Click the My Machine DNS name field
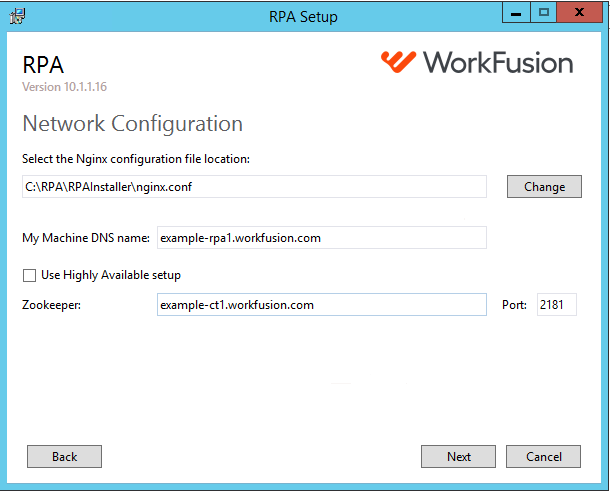The image size is (610, 492). (322, 238)
